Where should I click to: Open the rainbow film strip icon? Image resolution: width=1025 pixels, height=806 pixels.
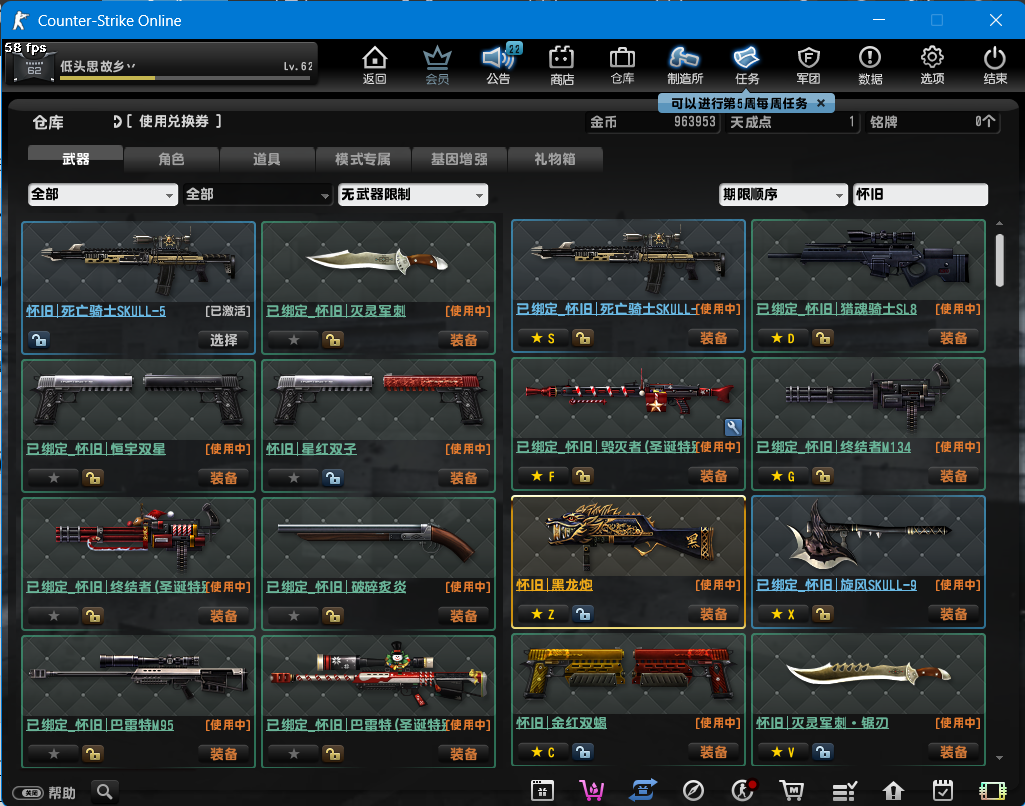(x=992, y=791)
